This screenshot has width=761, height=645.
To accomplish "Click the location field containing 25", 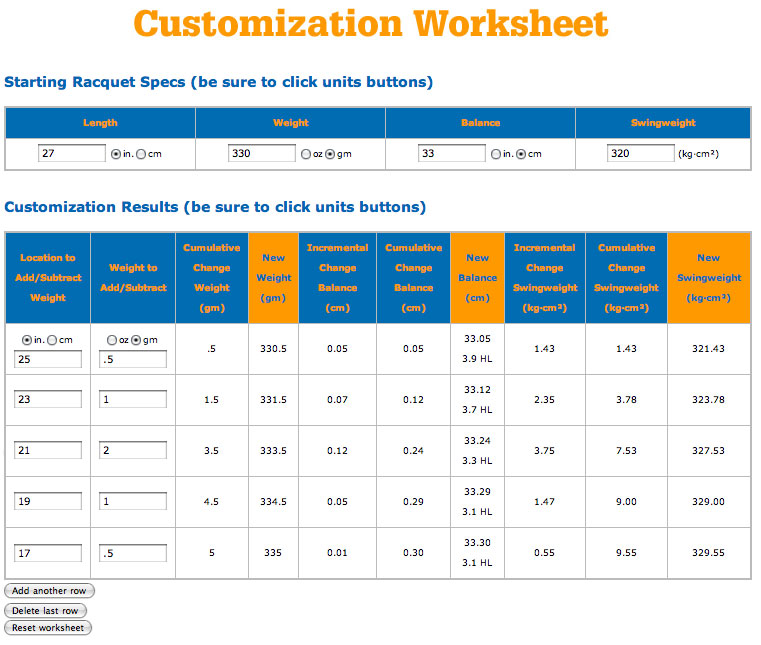I will click(x=48, y=359).
